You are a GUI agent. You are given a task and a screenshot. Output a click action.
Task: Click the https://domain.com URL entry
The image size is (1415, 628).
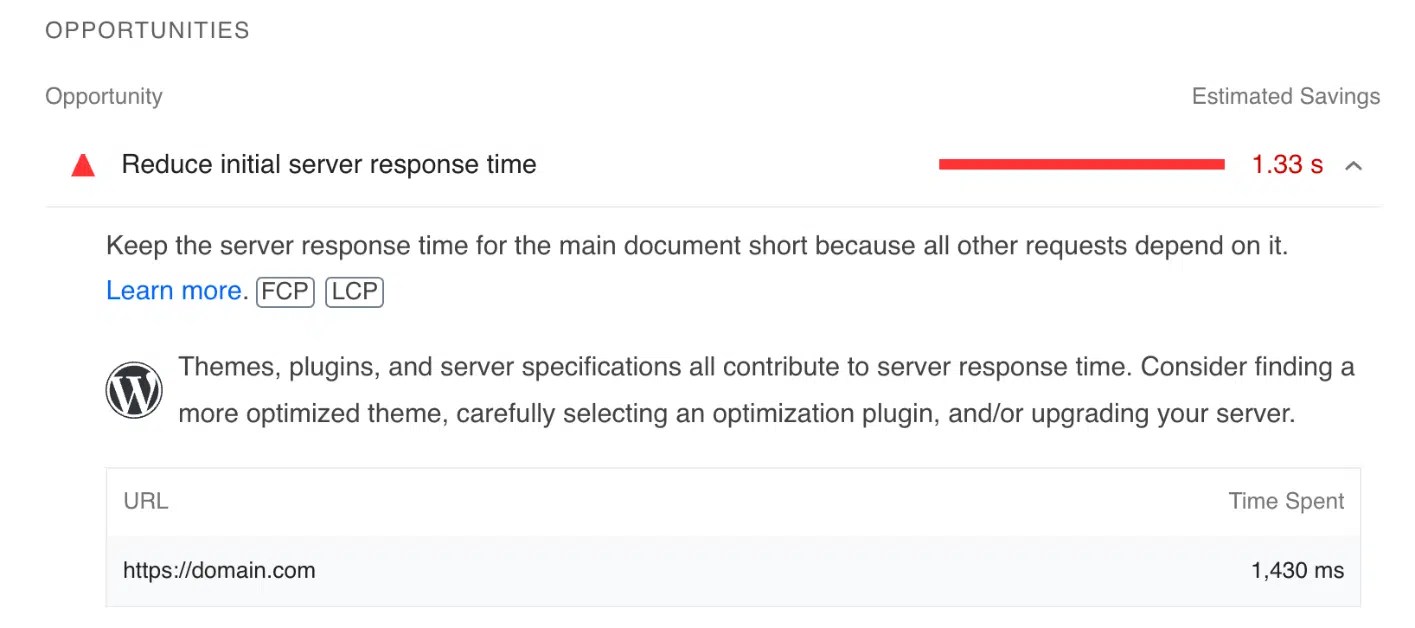pyautogui.click(x=218, y=570)
